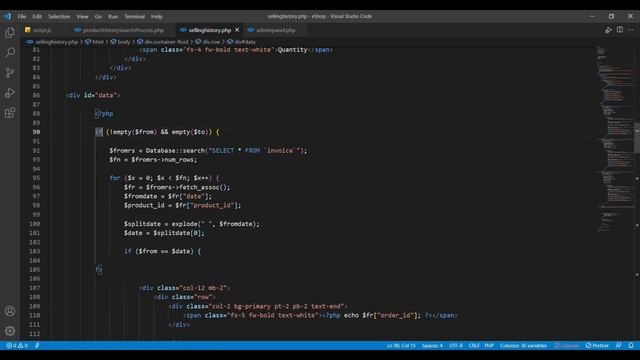640x360 pixels.
Task: Click Ln 90, Col 15 in status bar
Action: tap(401, 345)
